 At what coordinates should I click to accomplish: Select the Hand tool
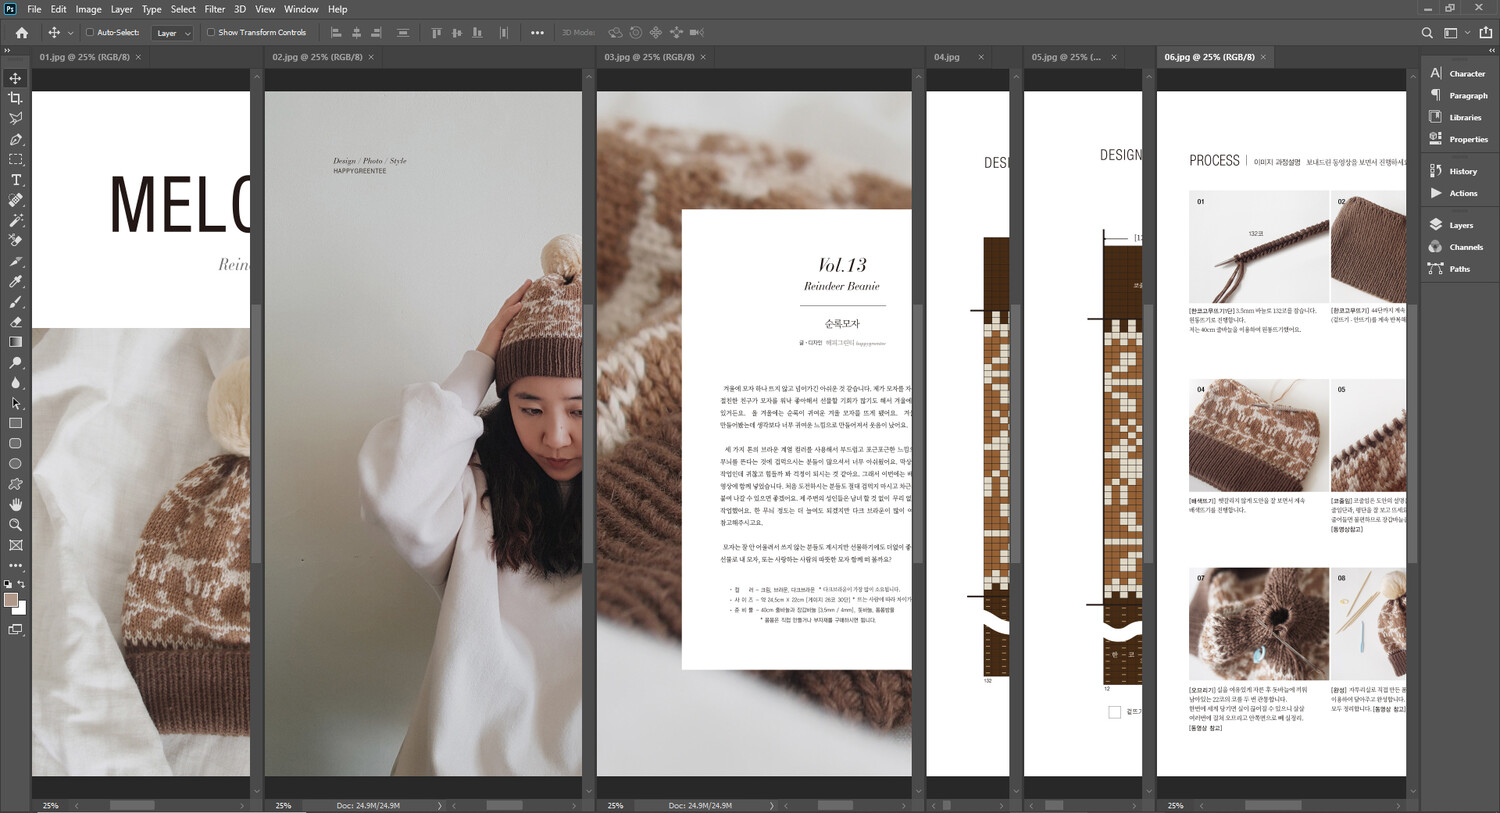coord(15,504)
